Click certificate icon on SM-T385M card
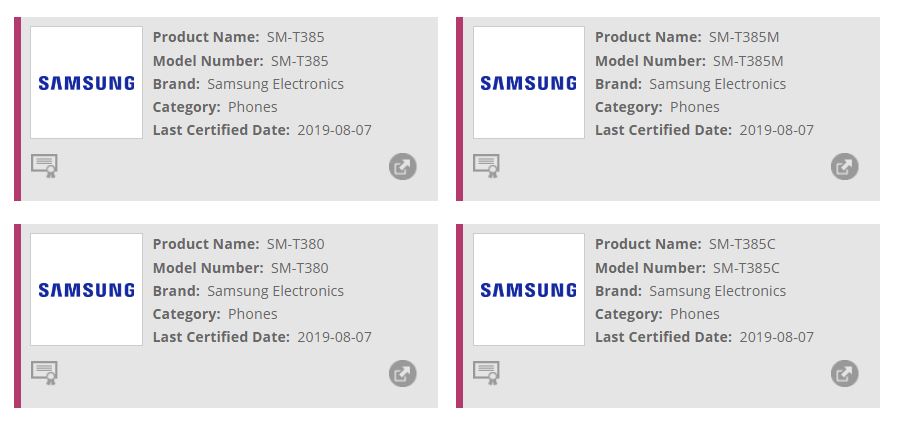Viewport: 900px width, 424px height. tap(487, 166)
